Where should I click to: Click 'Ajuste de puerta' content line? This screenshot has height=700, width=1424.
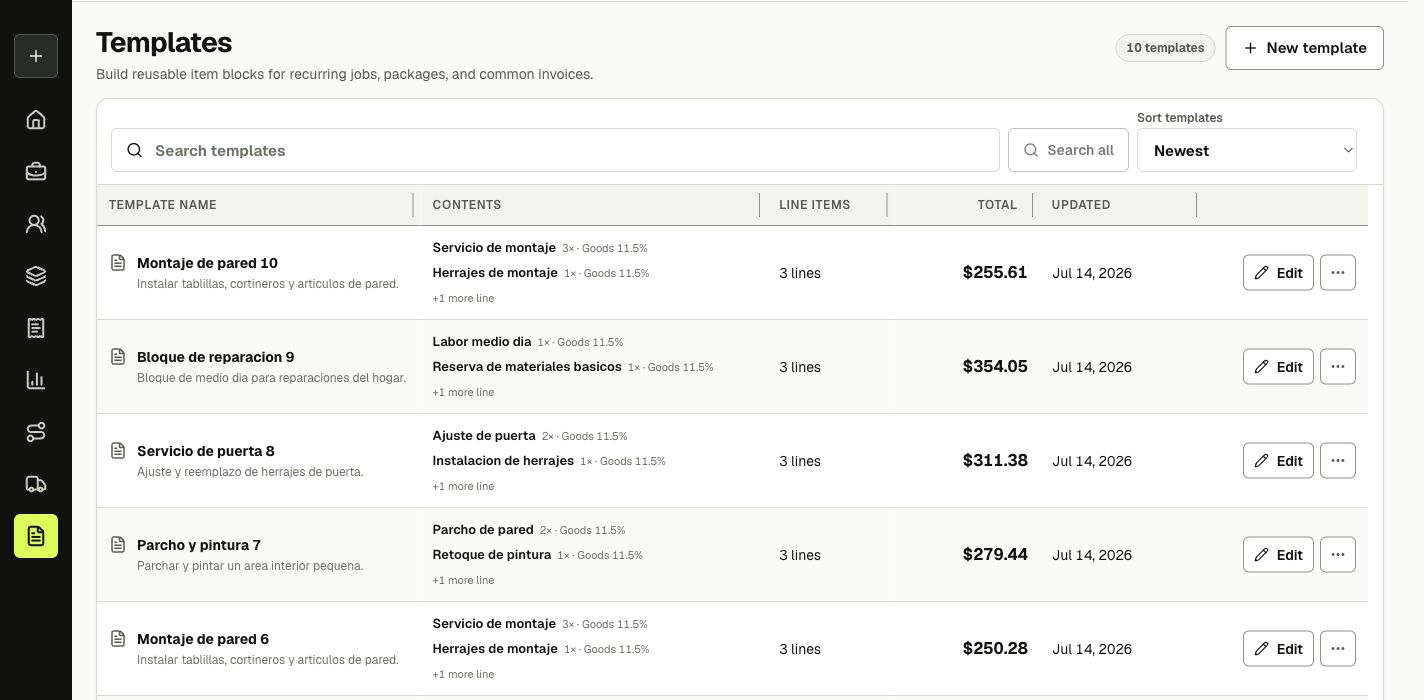pos(484,435)
